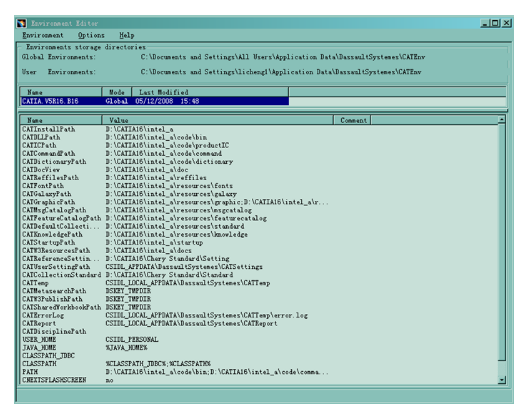This screenshot has width=531, height=415.
Task: Select the CATW3ResourcesPath variable
Action: pos(56,250)
